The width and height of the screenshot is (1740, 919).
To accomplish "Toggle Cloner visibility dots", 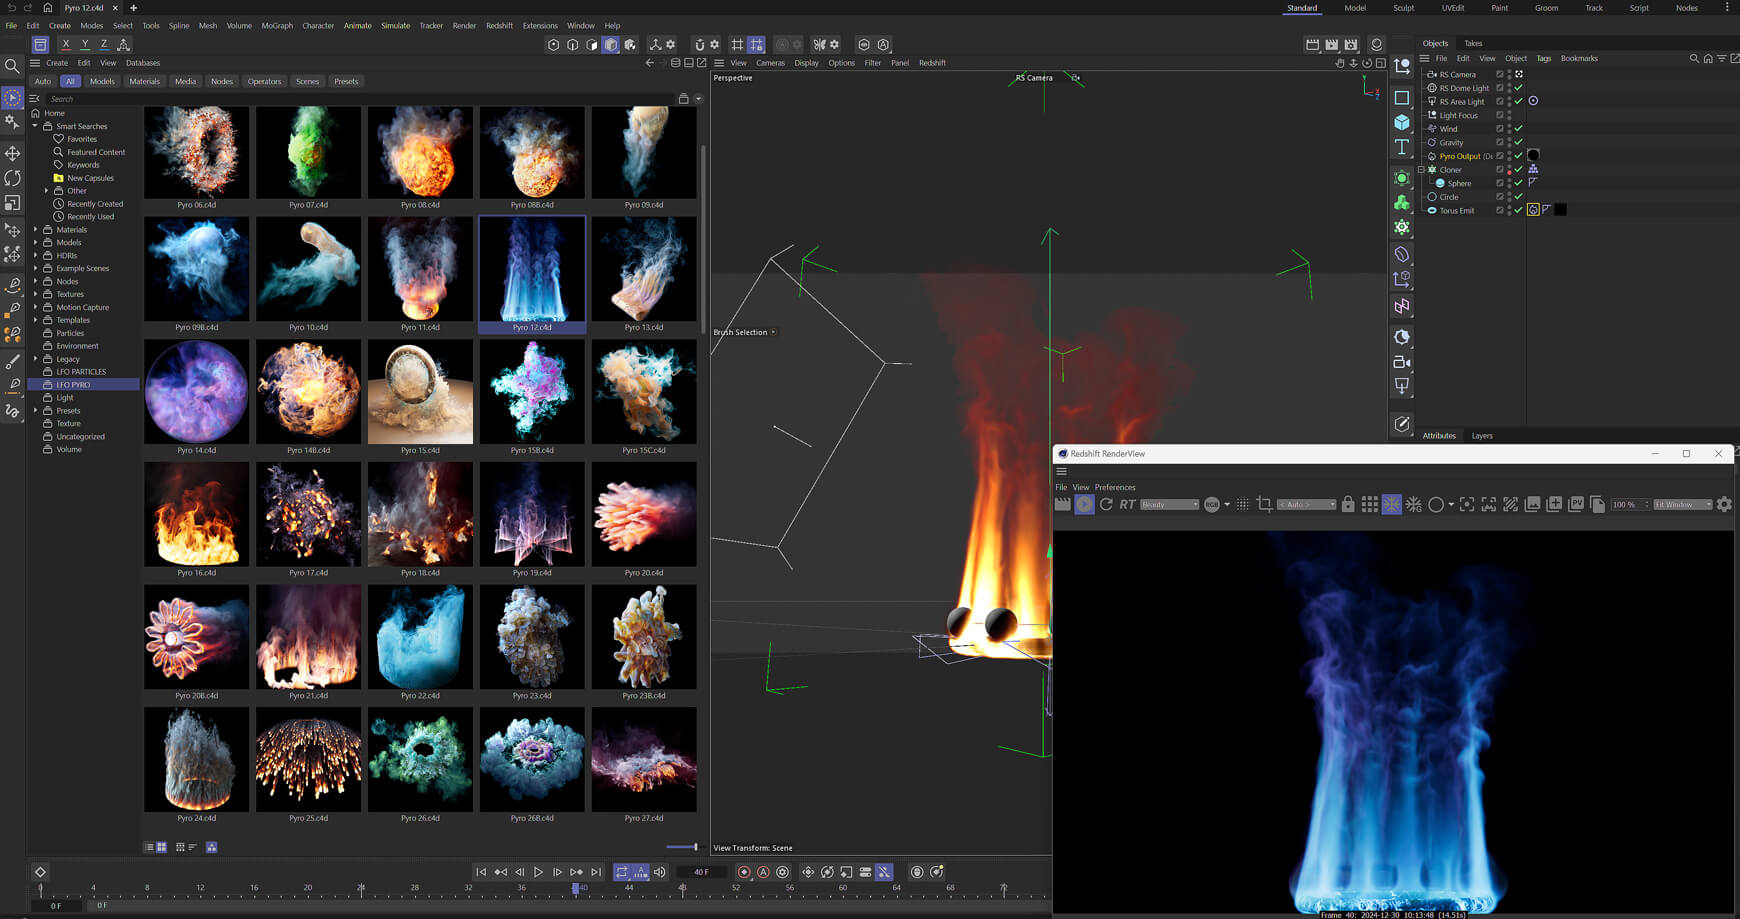I will point(1509,170).
